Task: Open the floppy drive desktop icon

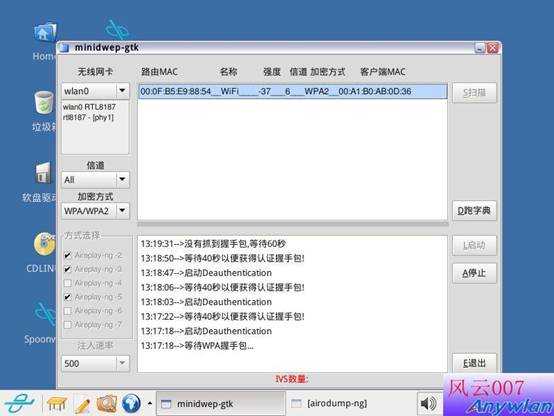Action: [x=44, y=173]
